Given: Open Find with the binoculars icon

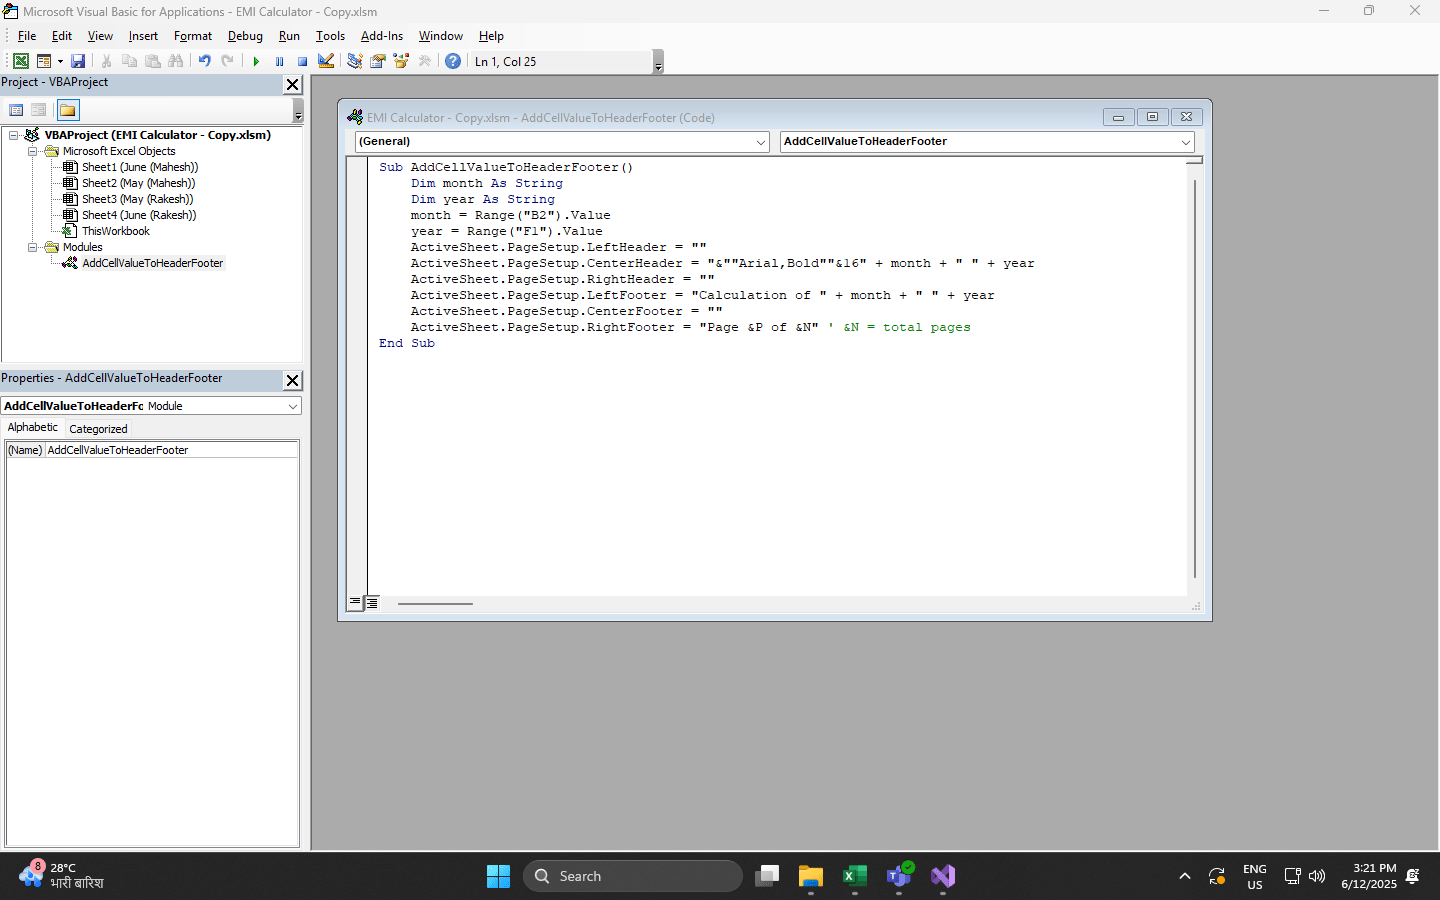Looking at the screenshot, I should coord(176,61).
